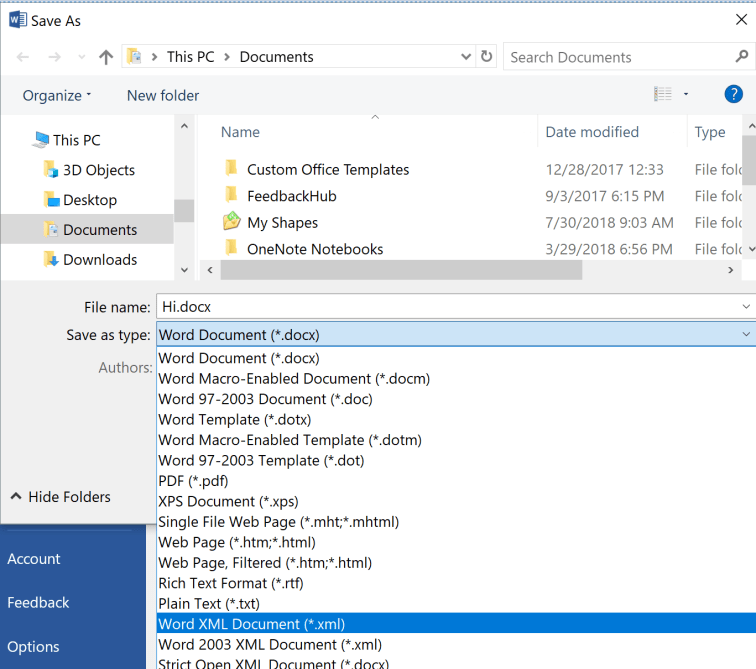Image resolution: width=756 pixels, height=669 pixels.
Task: Collapse folders with Hide Folders
Action: click(61, 497)
